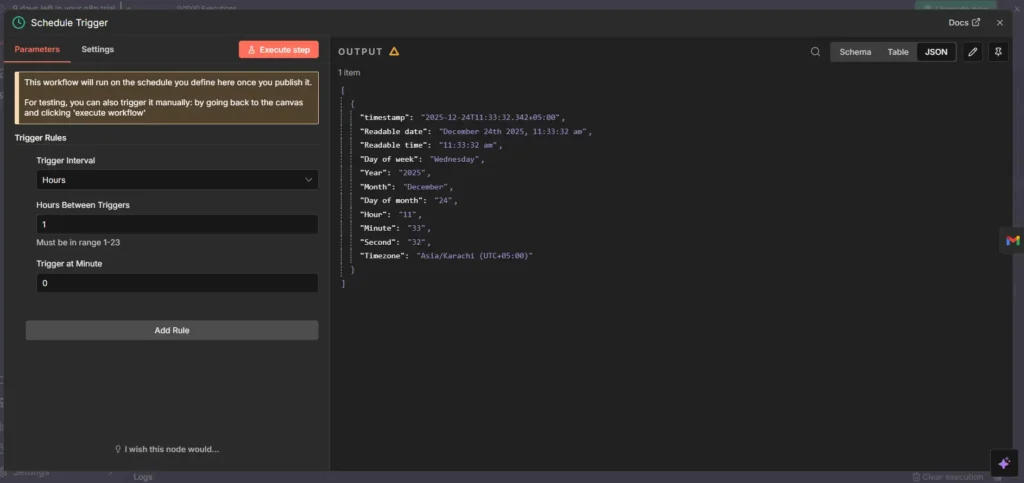Open the Trigger Interval Hours dropdown

177,179
